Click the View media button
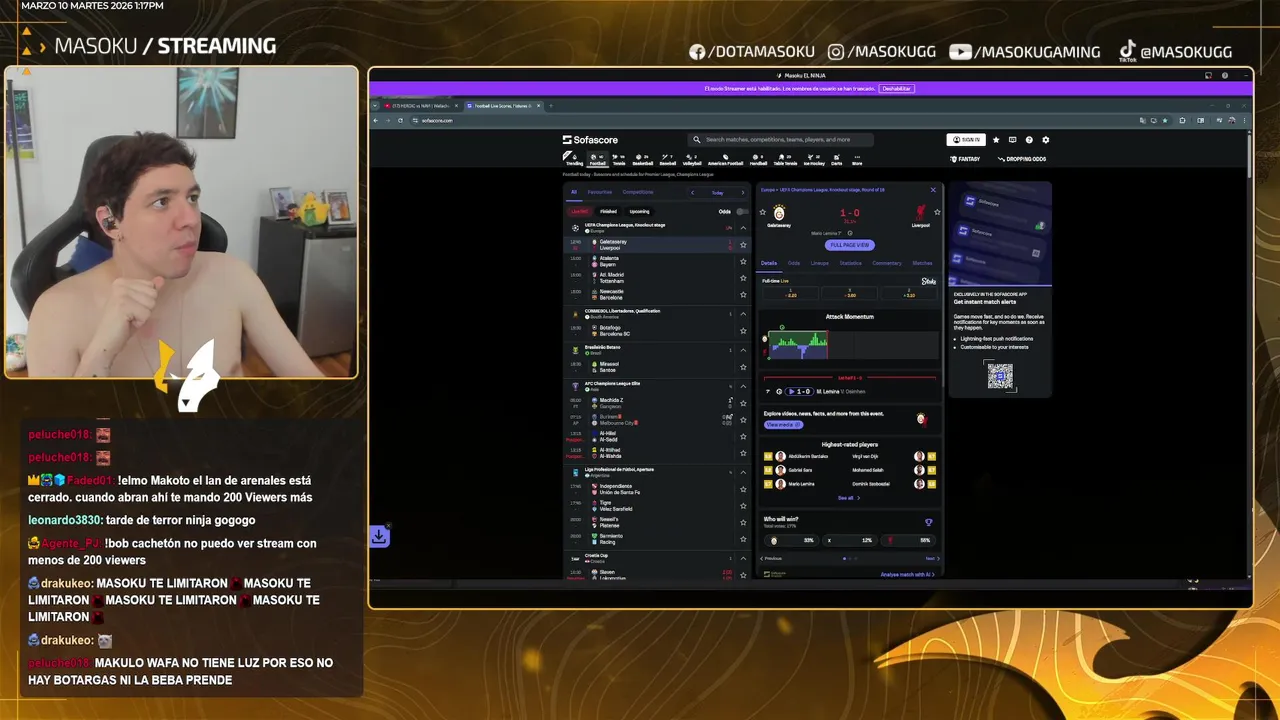 784,425
